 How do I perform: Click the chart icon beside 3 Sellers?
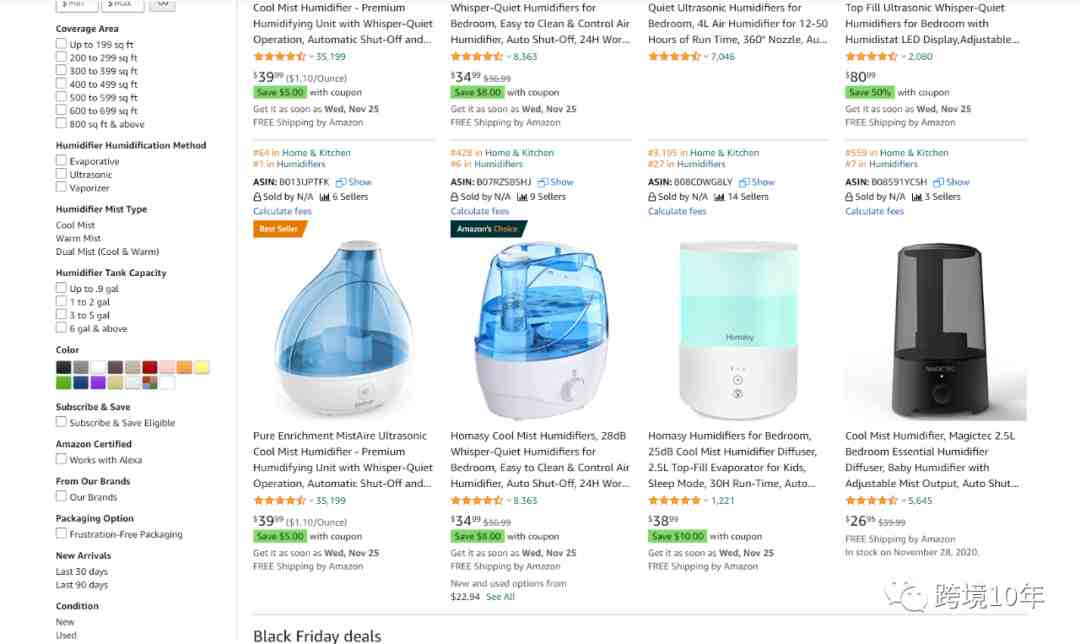click(917, 197)
